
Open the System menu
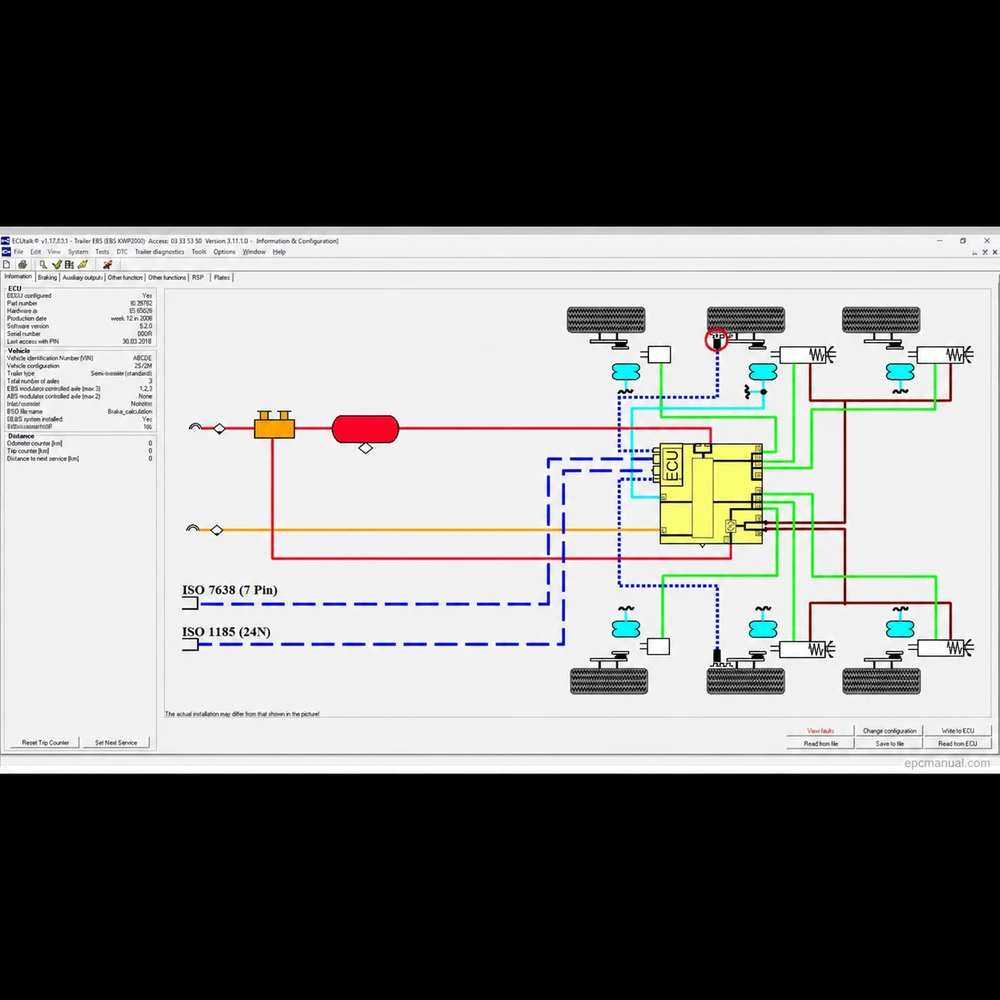click(78, 252)
